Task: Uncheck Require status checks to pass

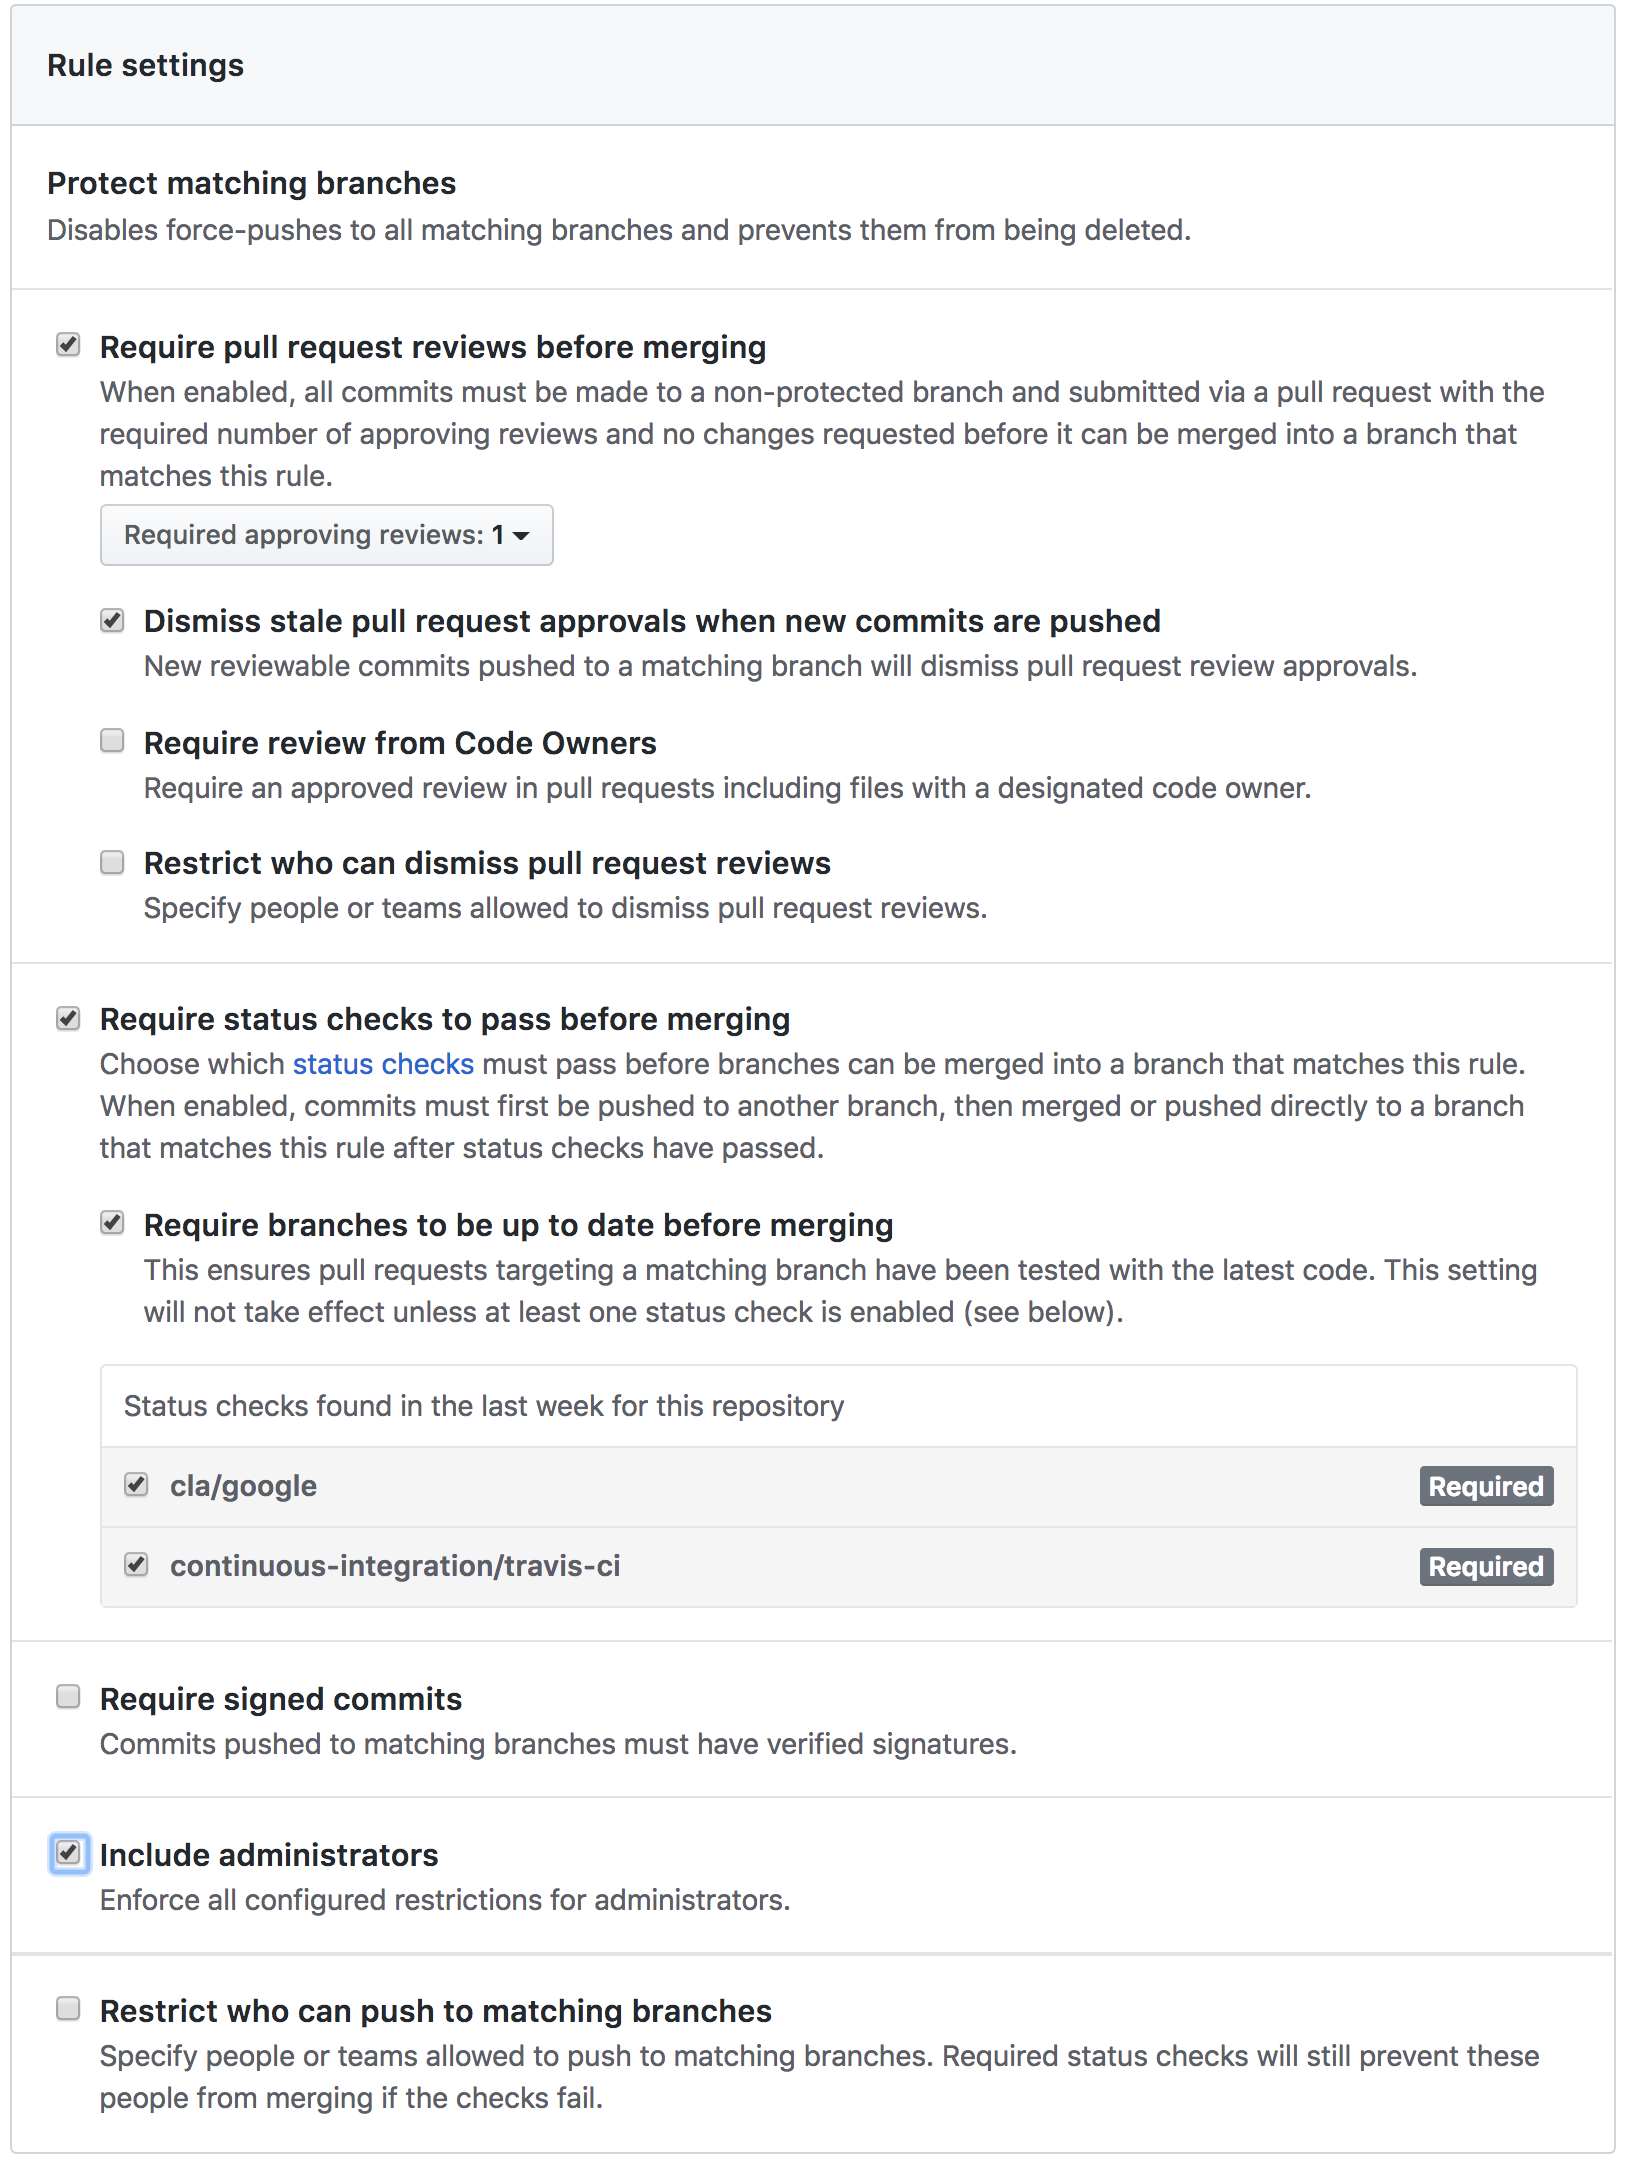Action: (67, 1017)
